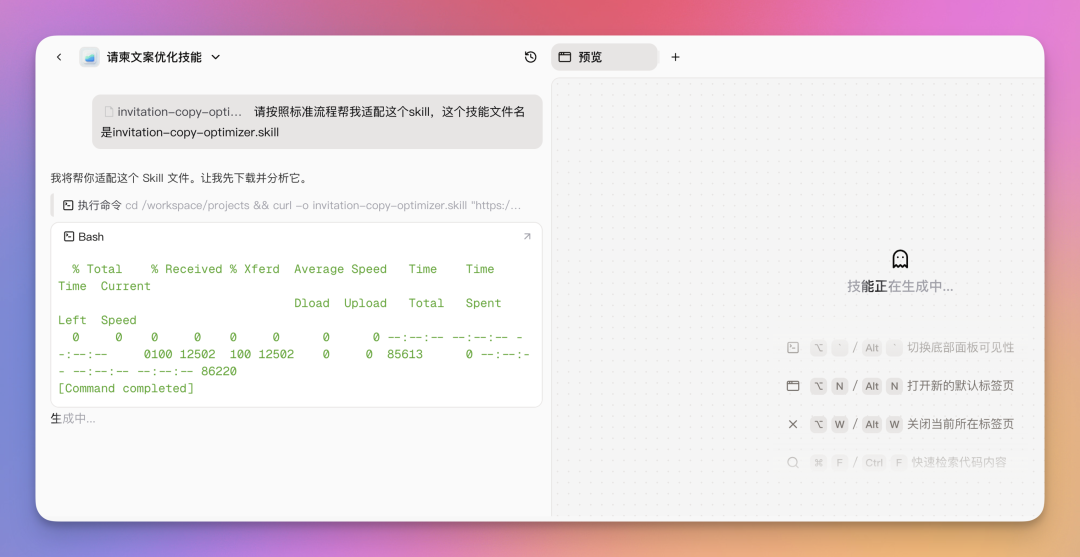Click the window icon beside 打开新的默认标签页
The width and height of the screenshot is (1080, 557).
793,386
